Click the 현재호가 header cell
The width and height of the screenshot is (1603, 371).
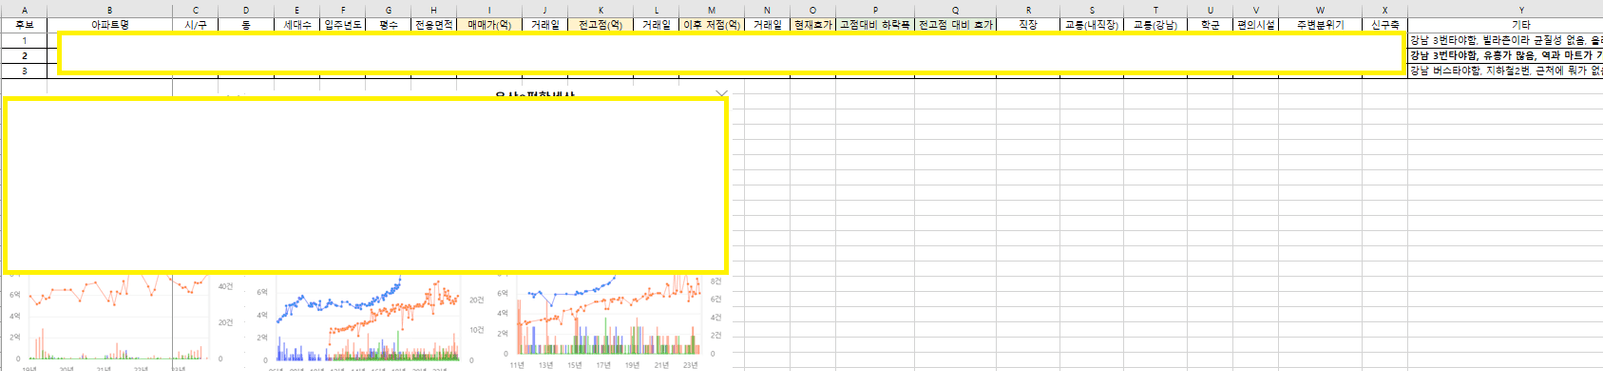(812, 24)
